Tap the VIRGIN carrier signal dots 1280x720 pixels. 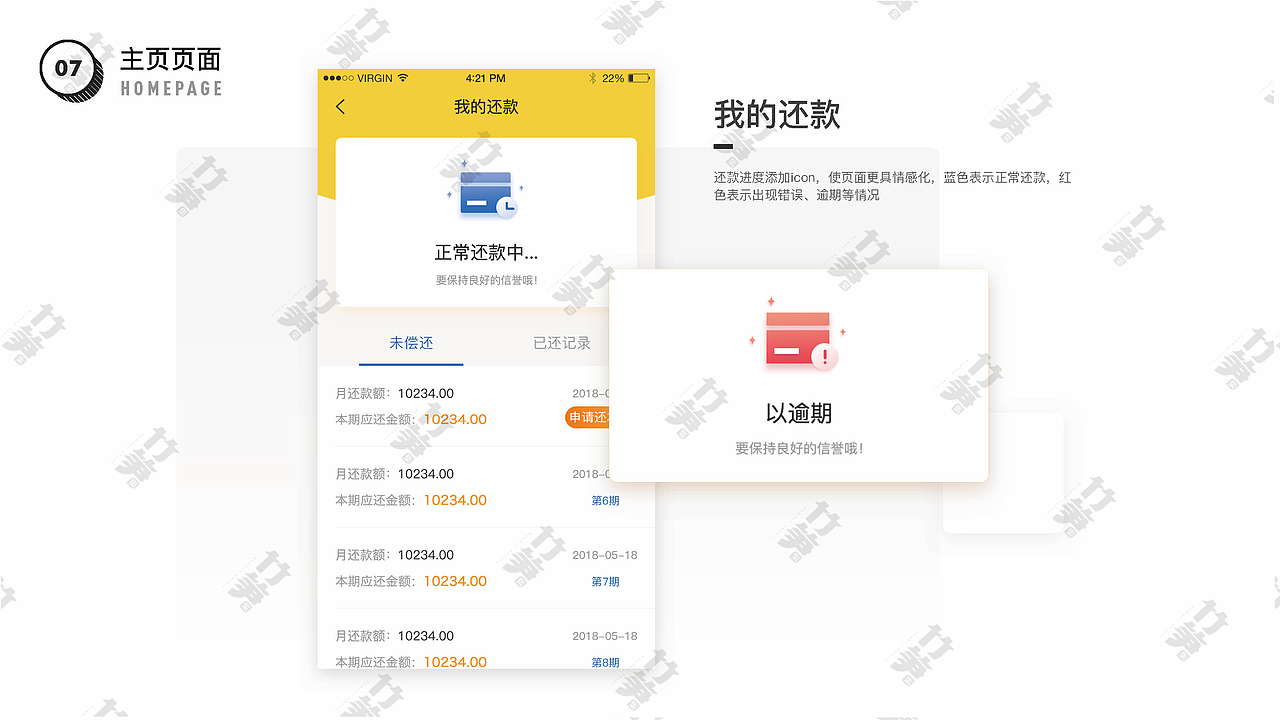click(340, 78)
